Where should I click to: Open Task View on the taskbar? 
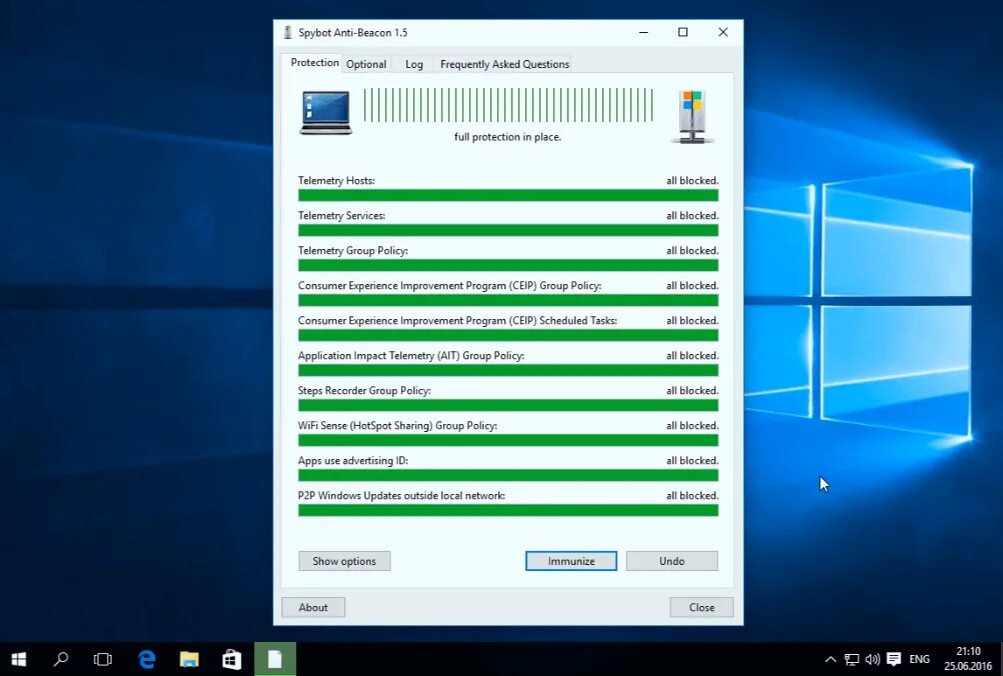pos(102,659)
